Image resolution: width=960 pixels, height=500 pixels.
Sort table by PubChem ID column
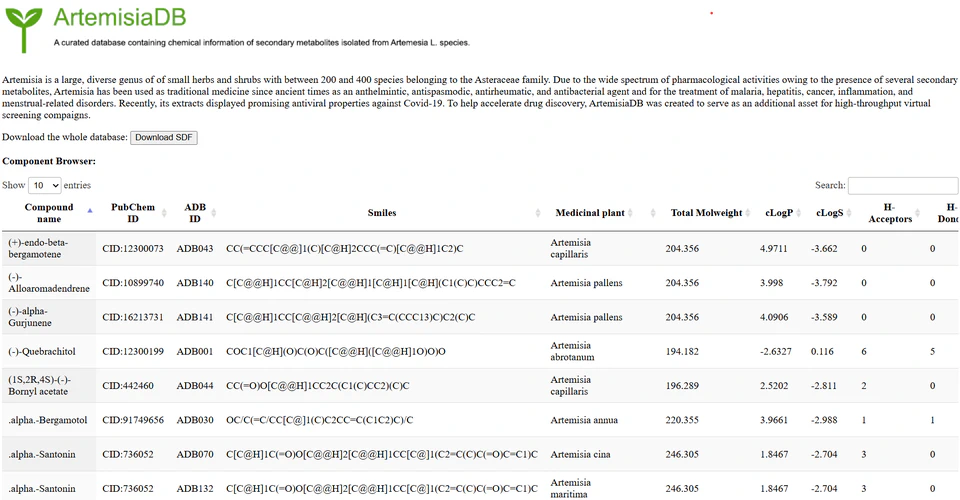(132, 213)
